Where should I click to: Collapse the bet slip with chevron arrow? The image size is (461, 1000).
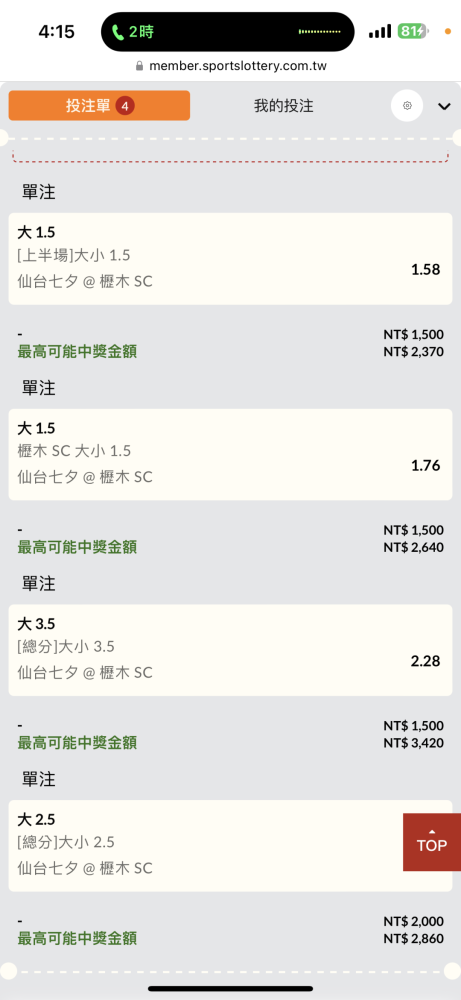pos(444,107)
